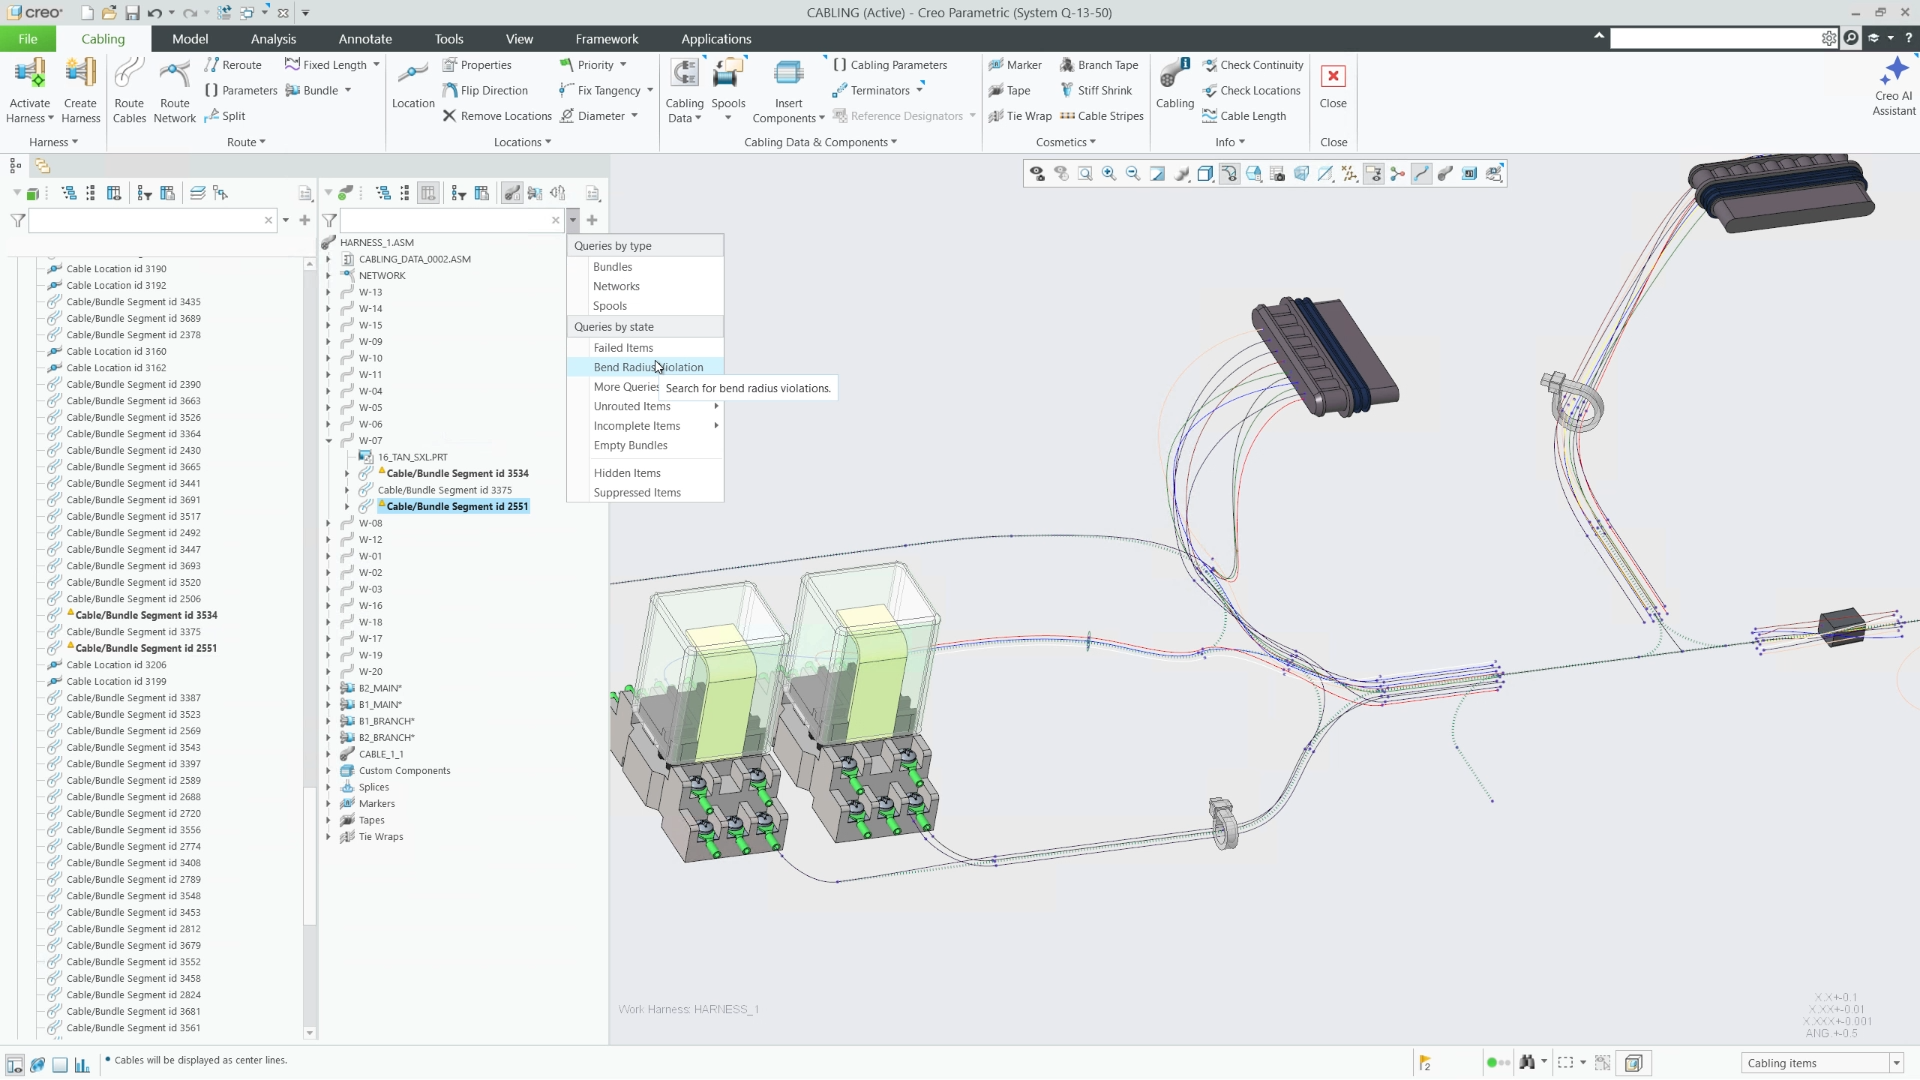Open the Spools icon in ribbon
The width and height of the screenshot is (1920, 1080).
(728, 74)
